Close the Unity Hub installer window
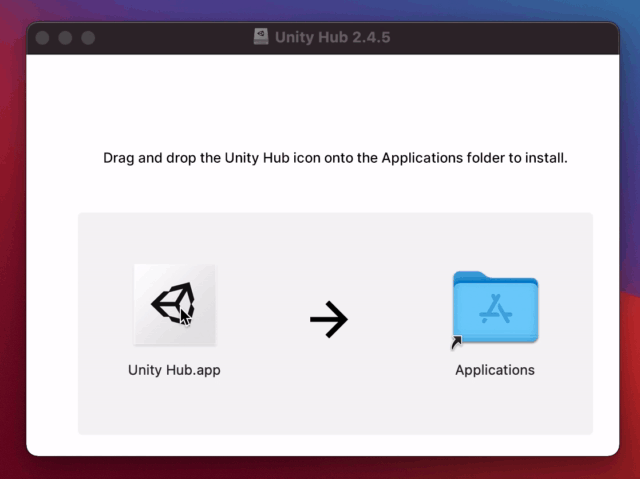This screenshot has width=640, height=479. (42, 38)
